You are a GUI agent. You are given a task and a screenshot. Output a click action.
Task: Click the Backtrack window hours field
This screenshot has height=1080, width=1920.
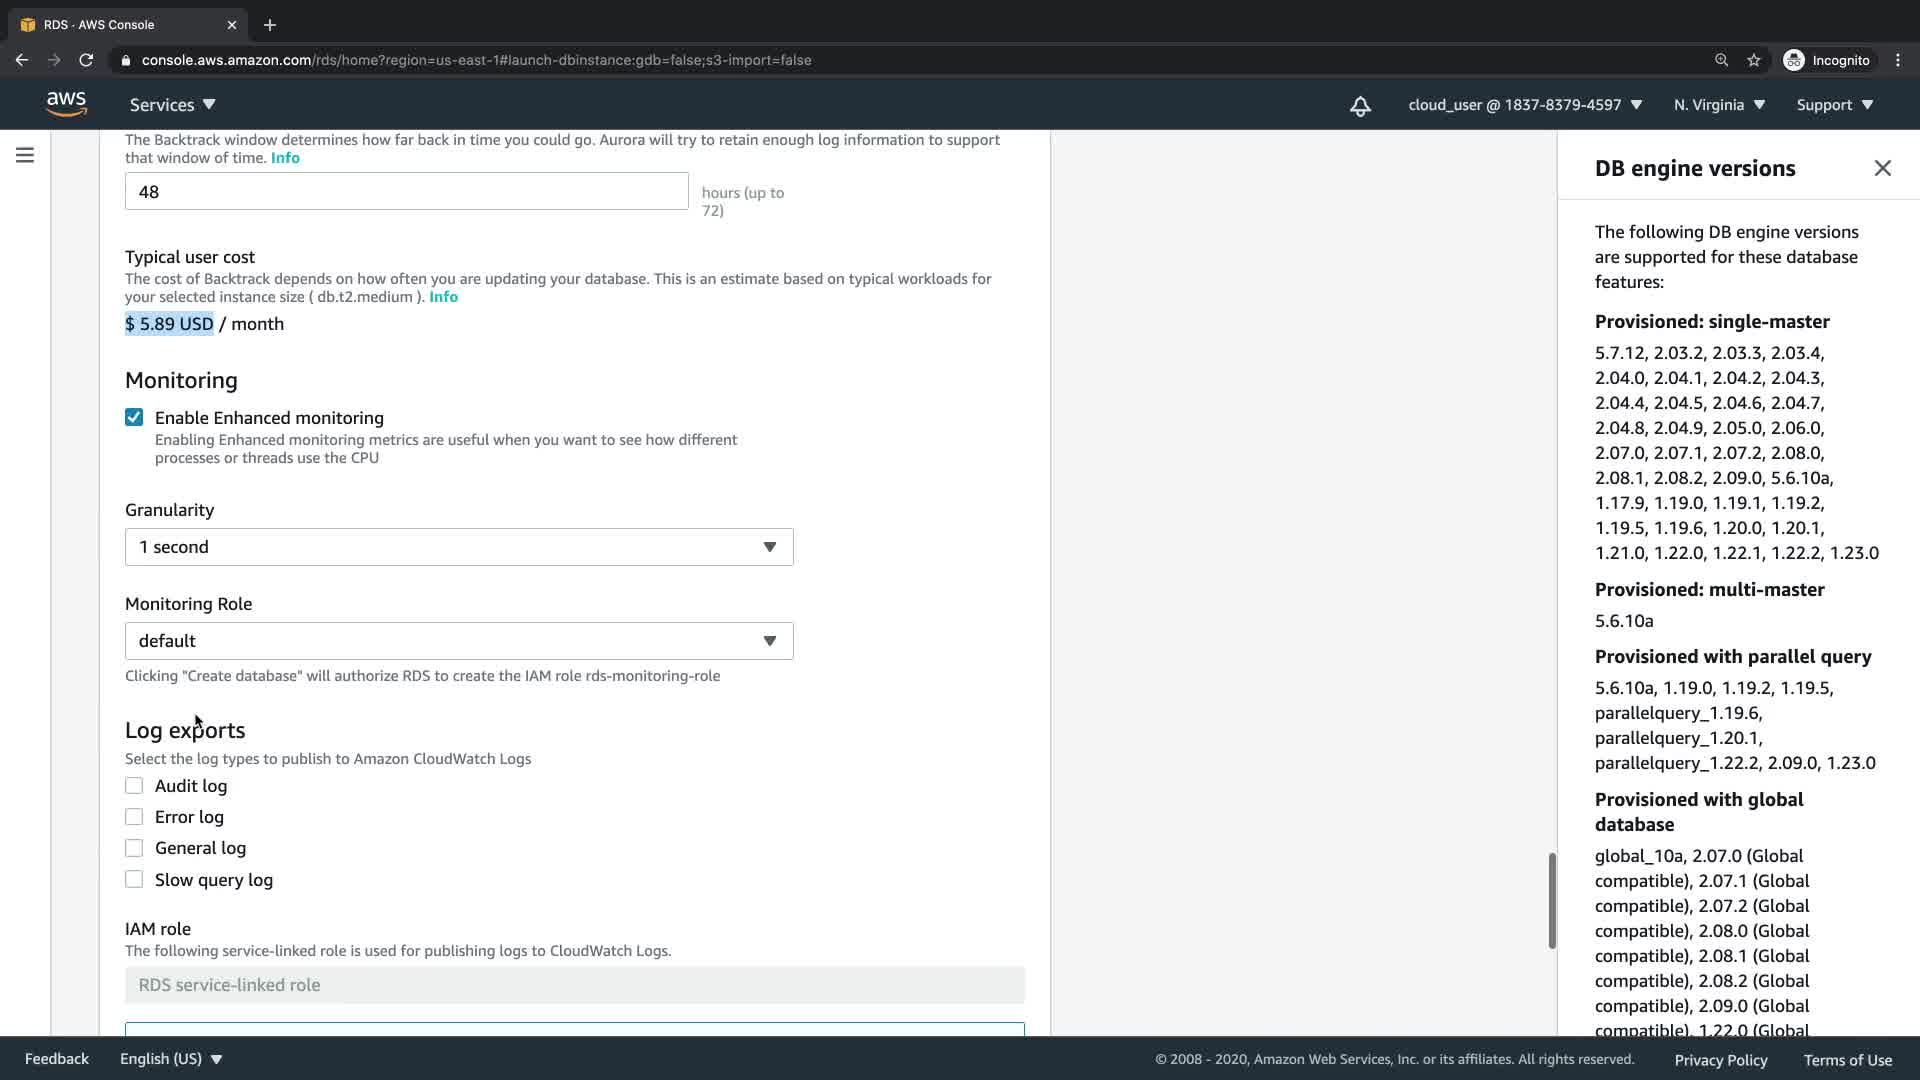[406, 192]
